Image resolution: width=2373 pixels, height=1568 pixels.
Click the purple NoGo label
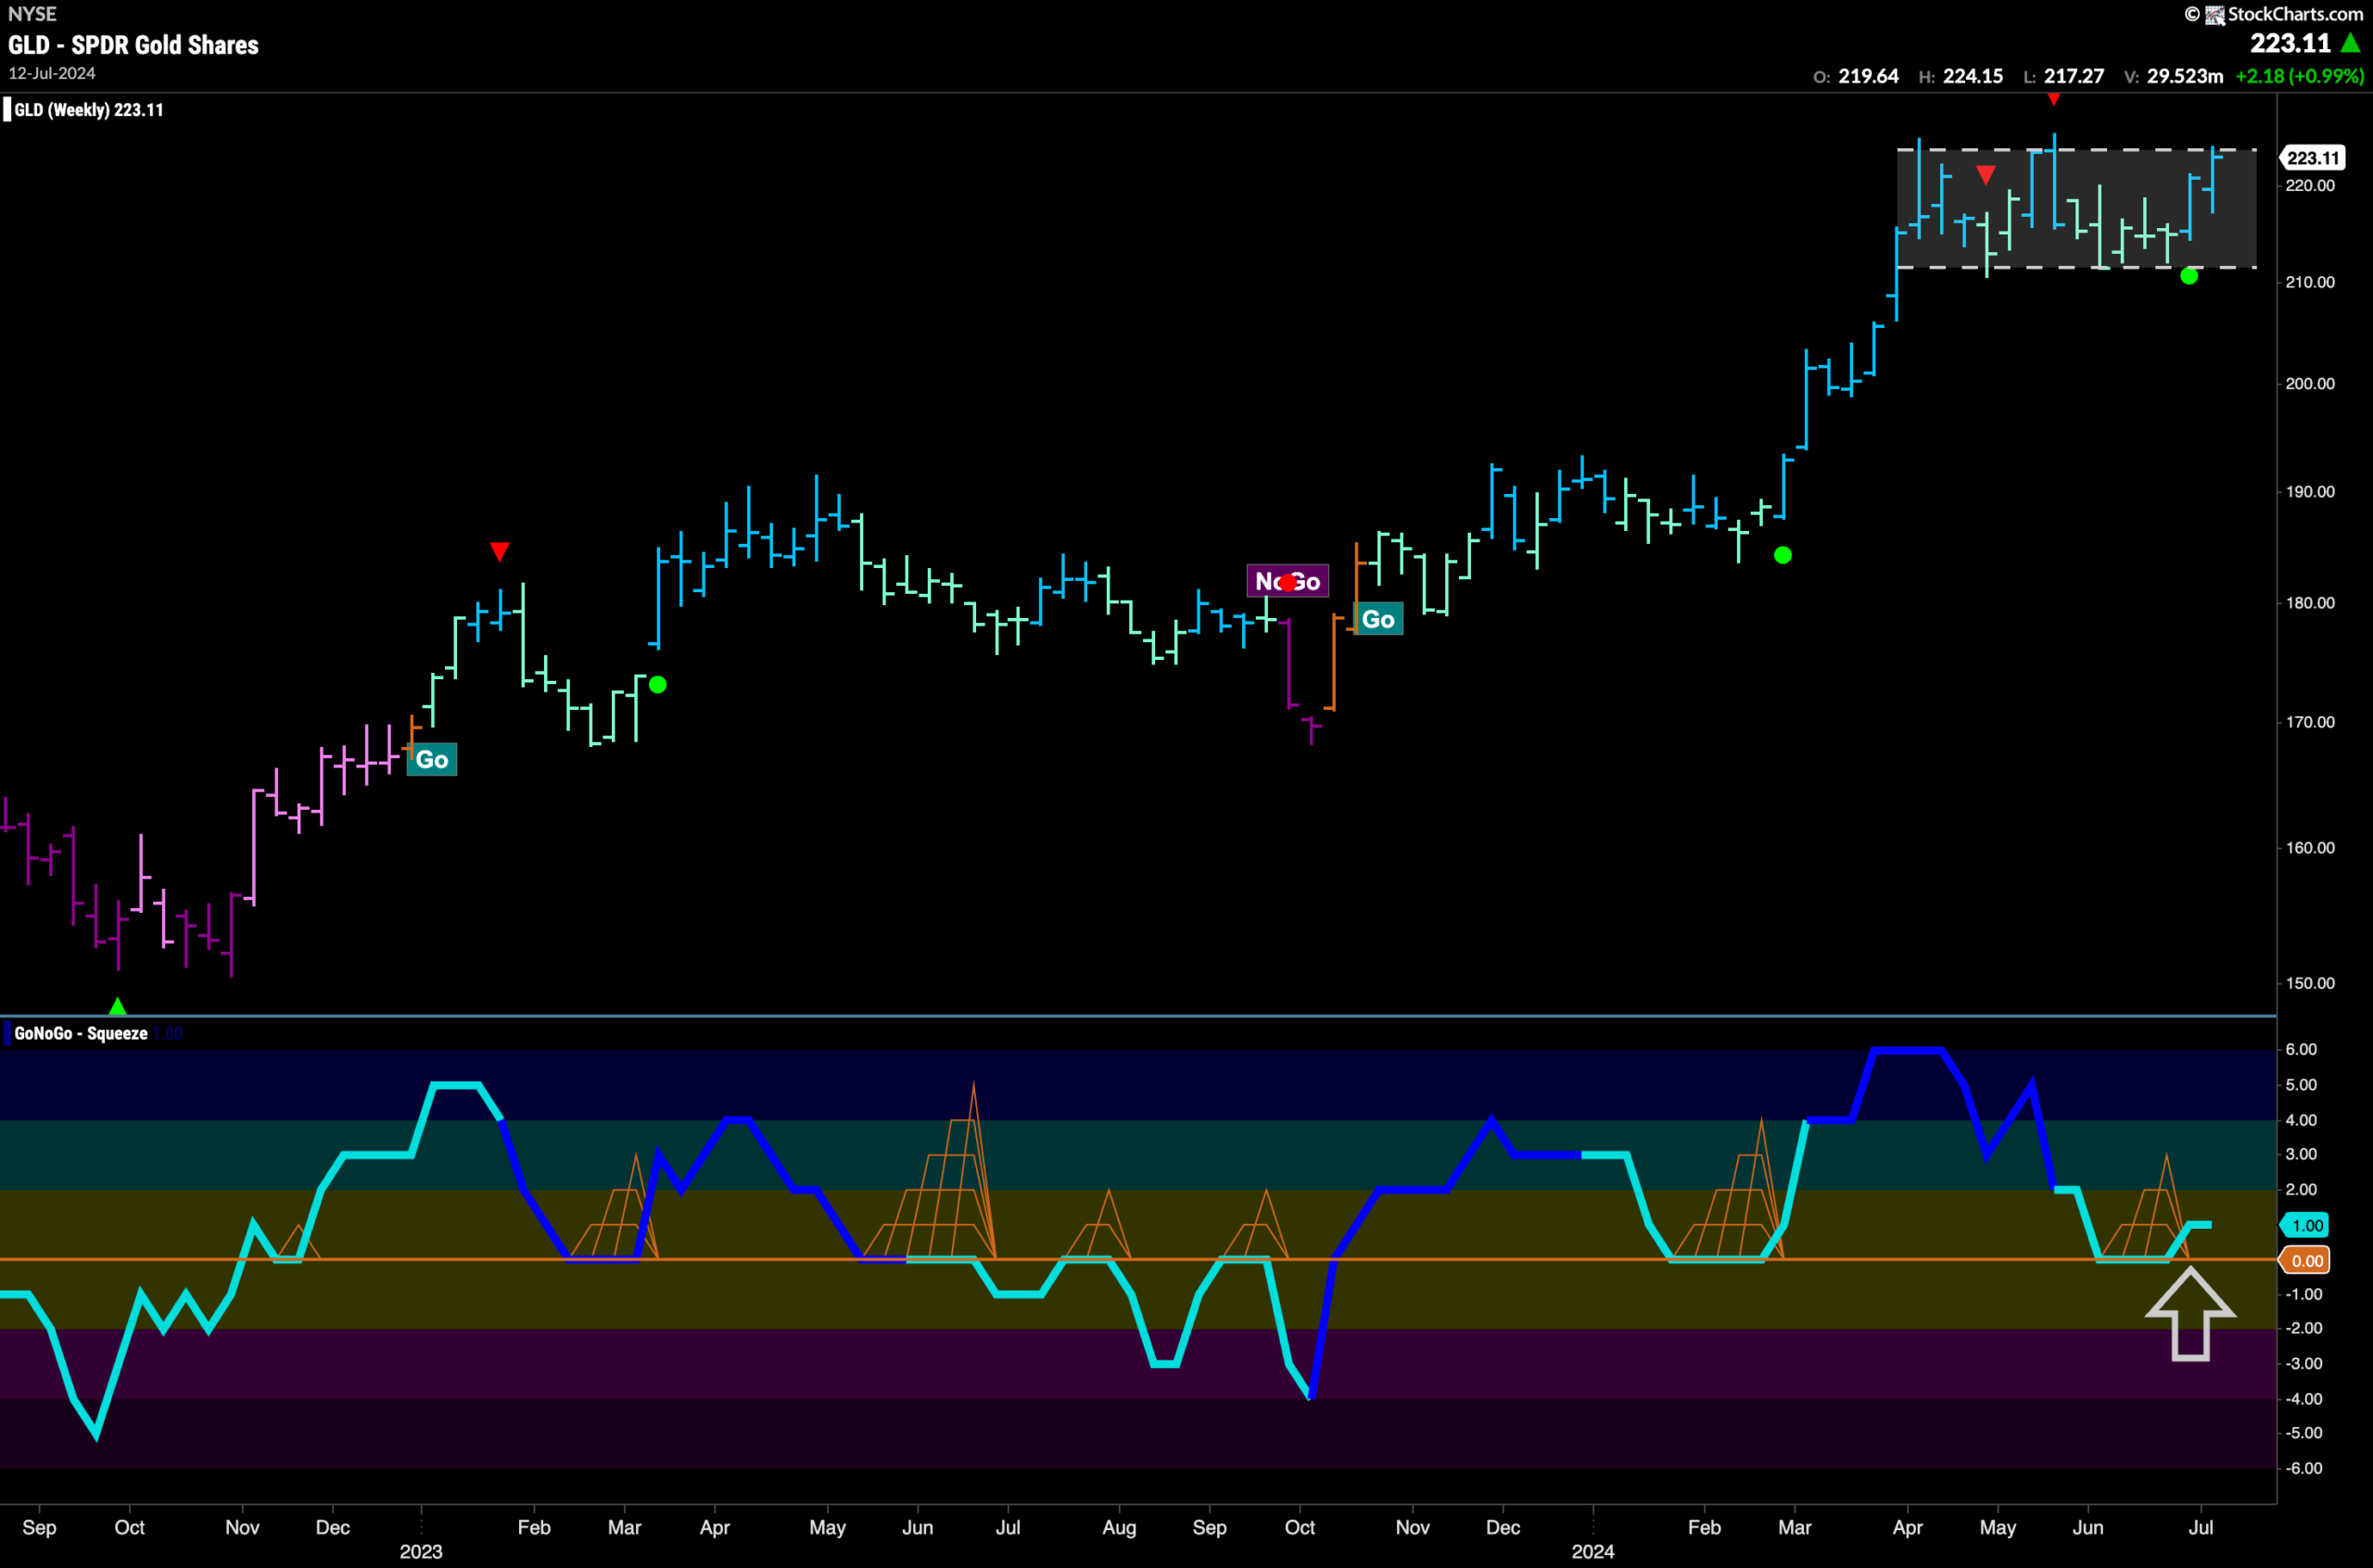point(1288,581)
